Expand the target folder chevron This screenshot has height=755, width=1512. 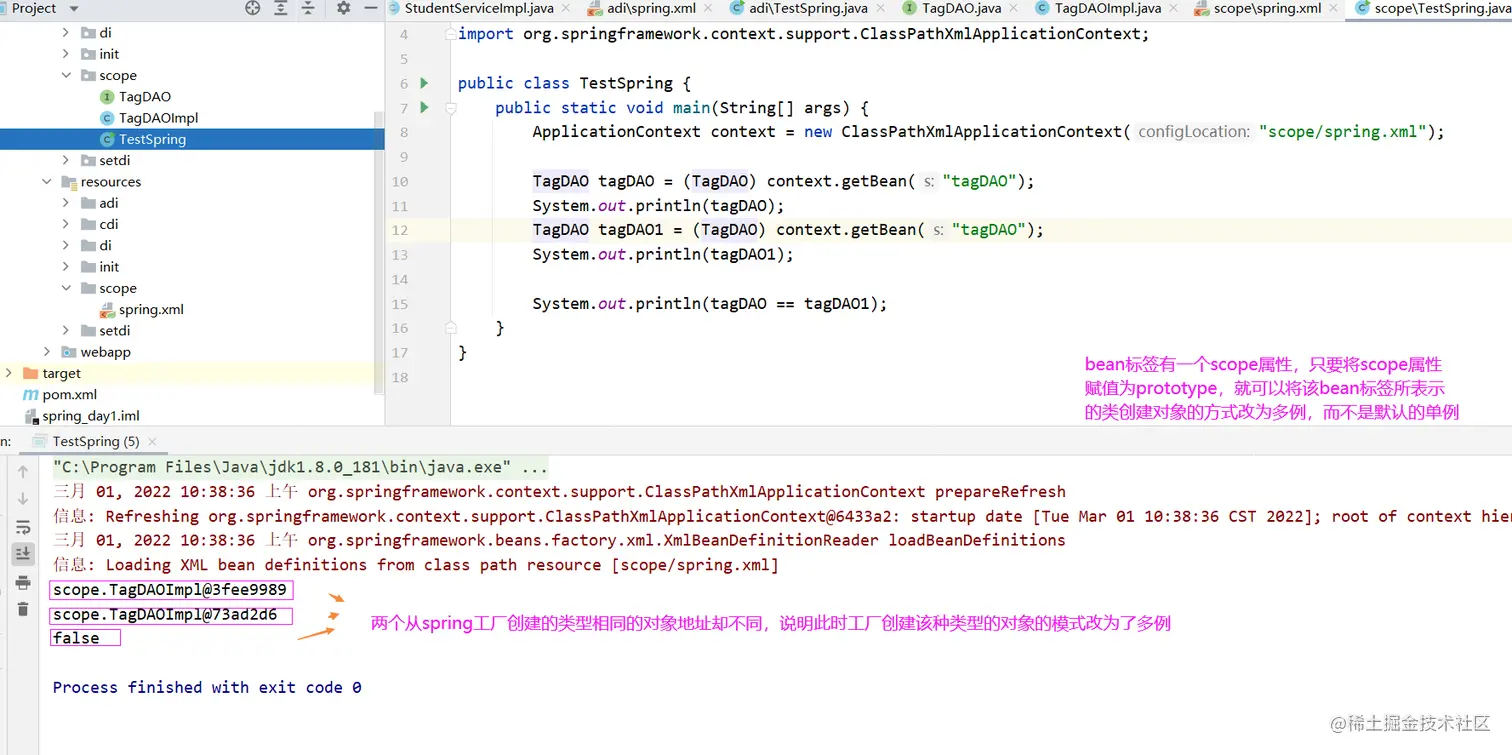[9, 373]
